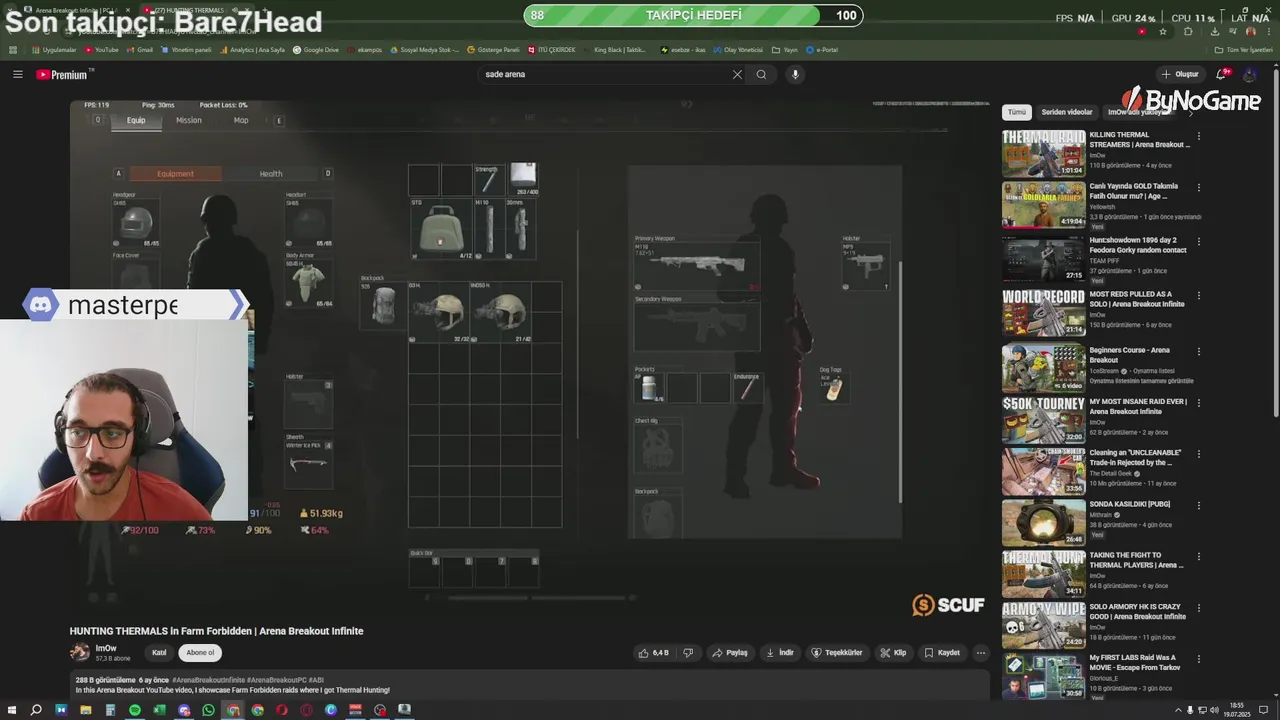Open options for 'Canlı Yayında GOLD Takımla' video

tap(1198, 187)
